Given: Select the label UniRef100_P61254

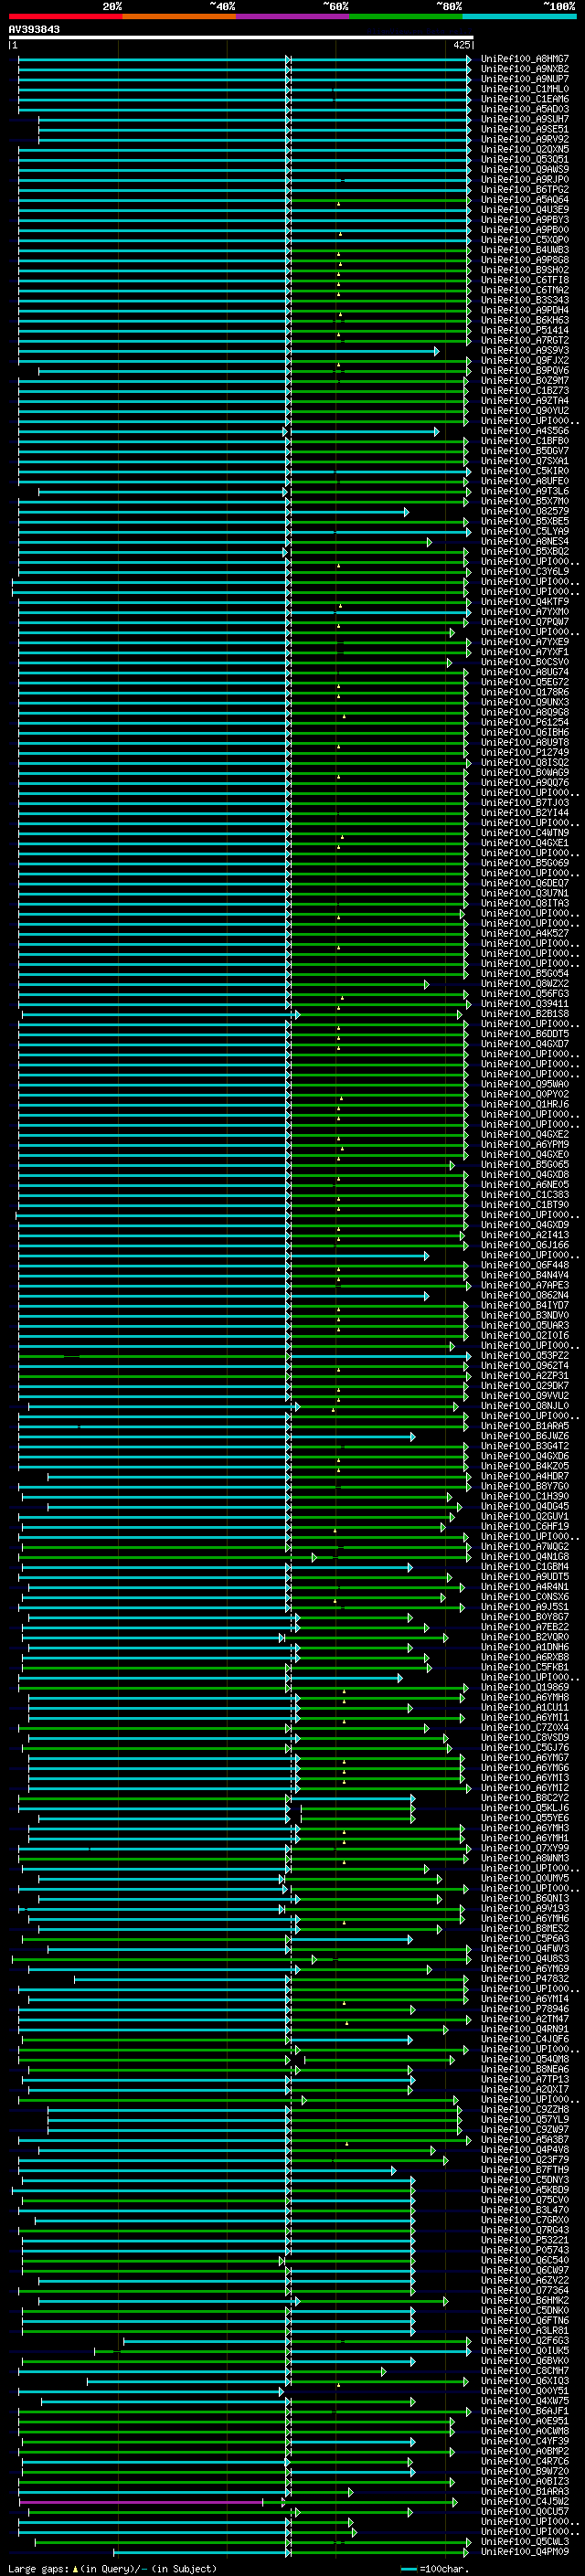Looking at the screenshot, I should tap(525, 722).
